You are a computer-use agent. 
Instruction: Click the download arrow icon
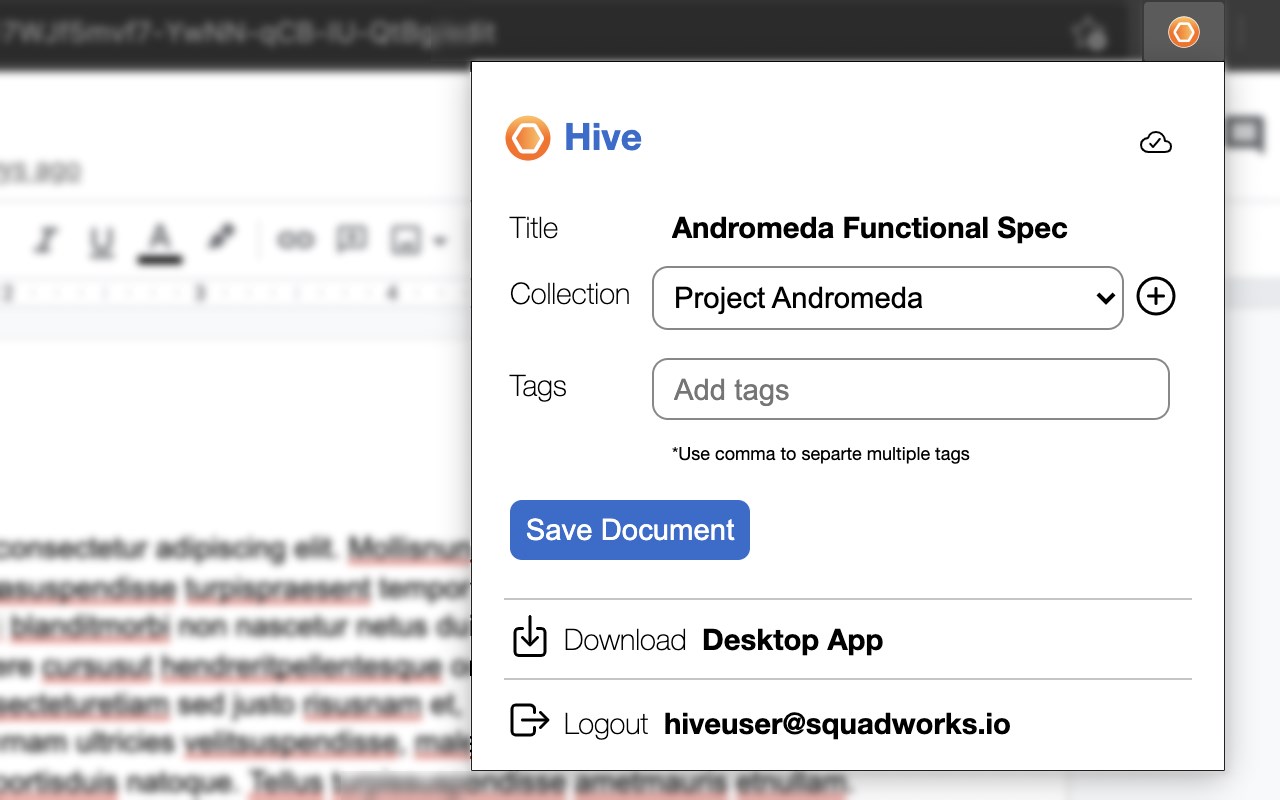(x=530, y=638)
